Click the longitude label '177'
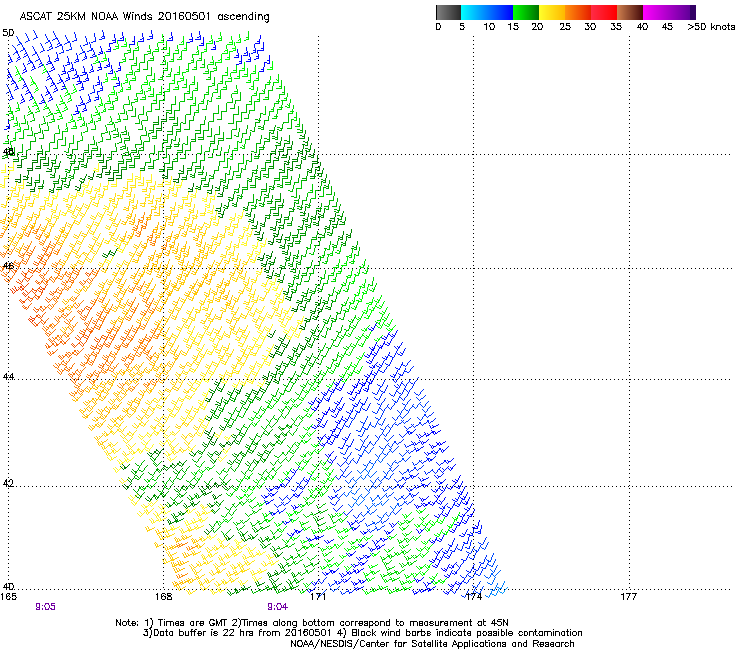740x650 pixels. 628,597
